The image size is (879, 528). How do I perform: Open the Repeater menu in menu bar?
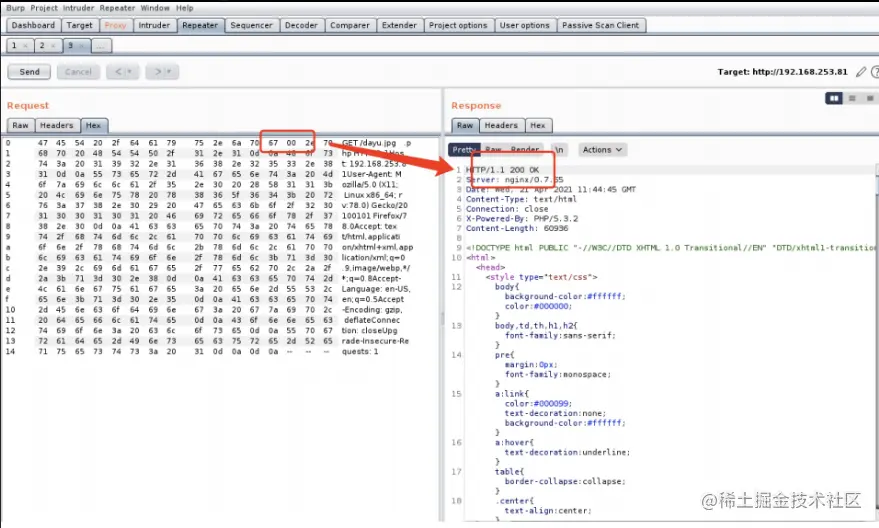click(x=117, y=8)
